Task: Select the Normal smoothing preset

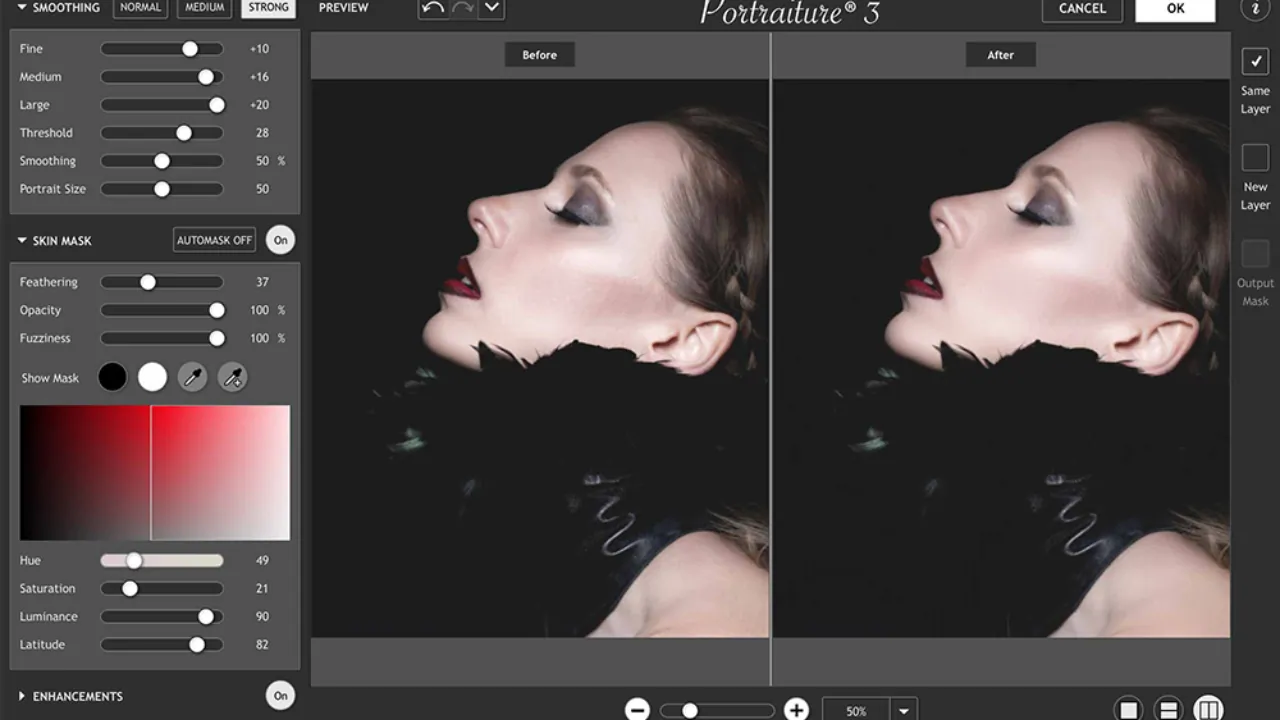Action: [x=140, y=8]
